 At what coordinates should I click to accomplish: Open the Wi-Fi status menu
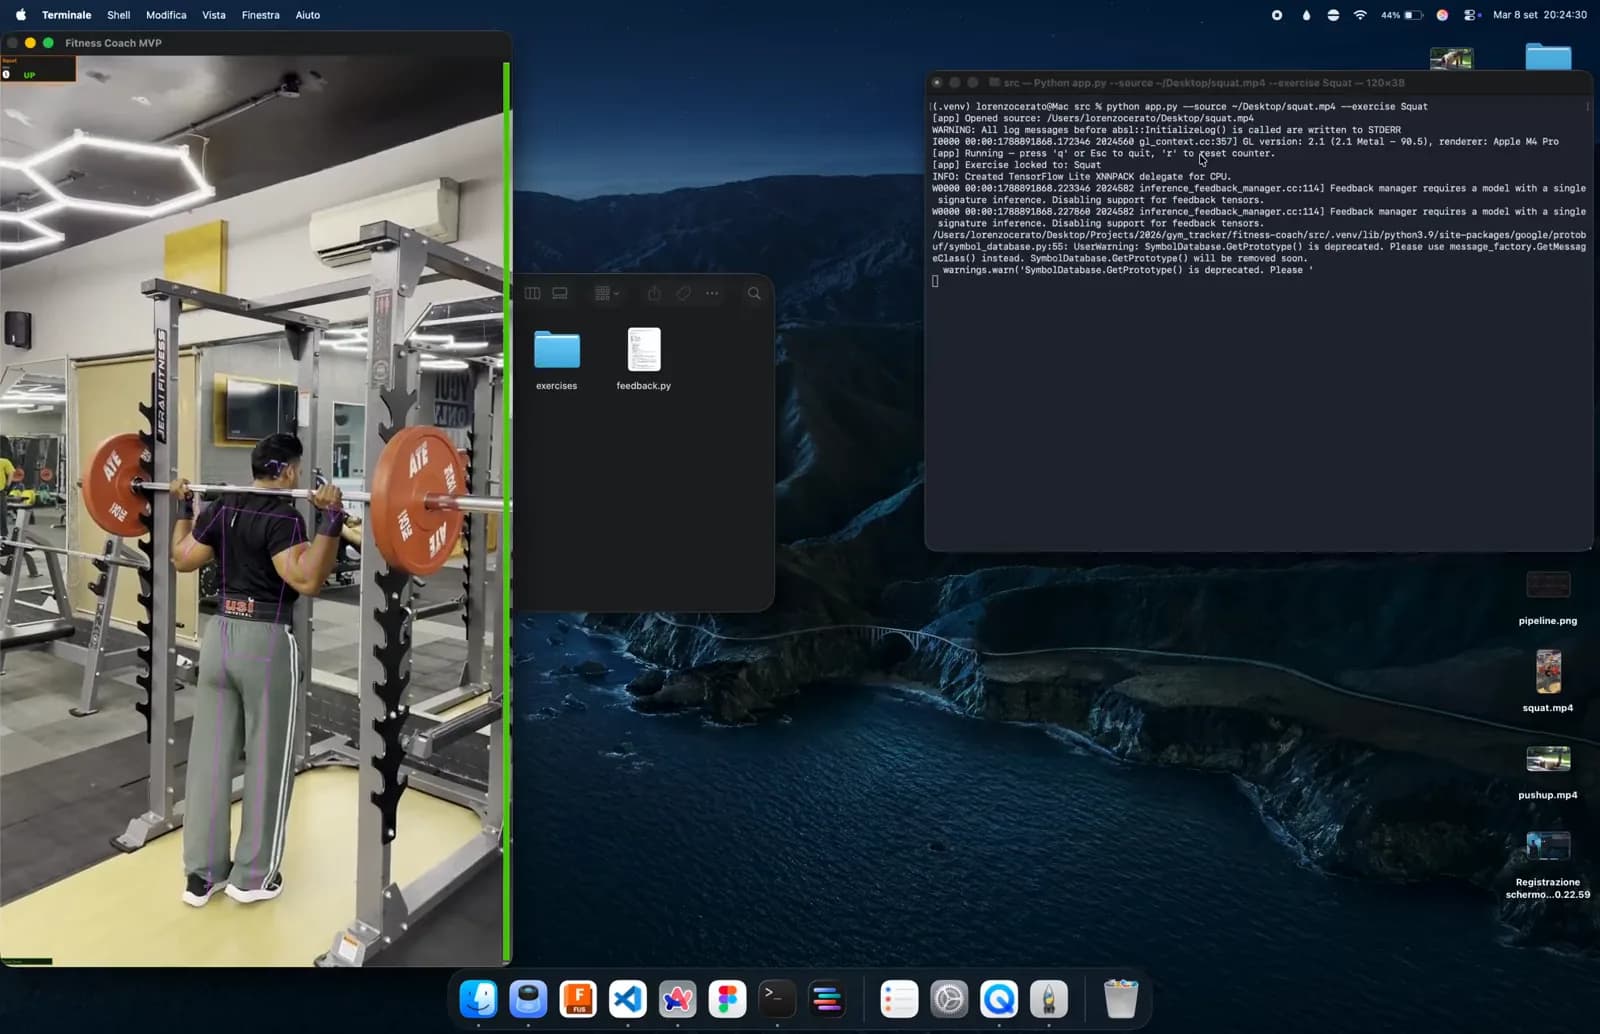1360,15
